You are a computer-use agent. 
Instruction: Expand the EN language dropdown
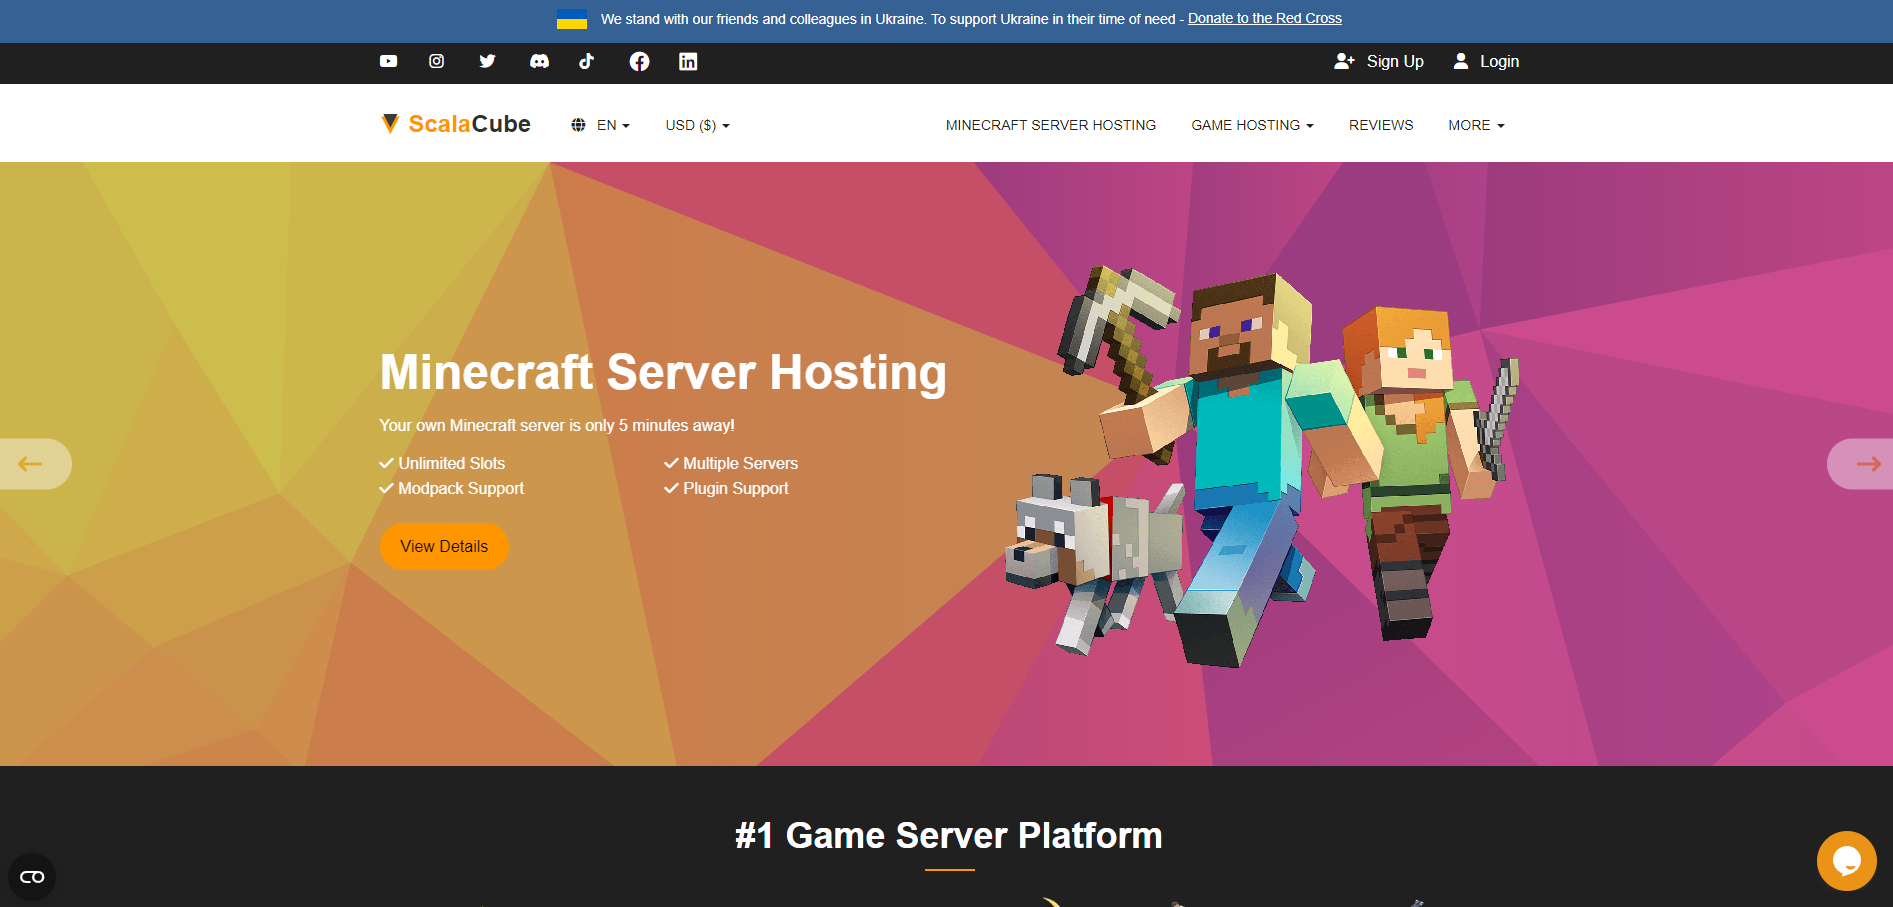point(601,125)
